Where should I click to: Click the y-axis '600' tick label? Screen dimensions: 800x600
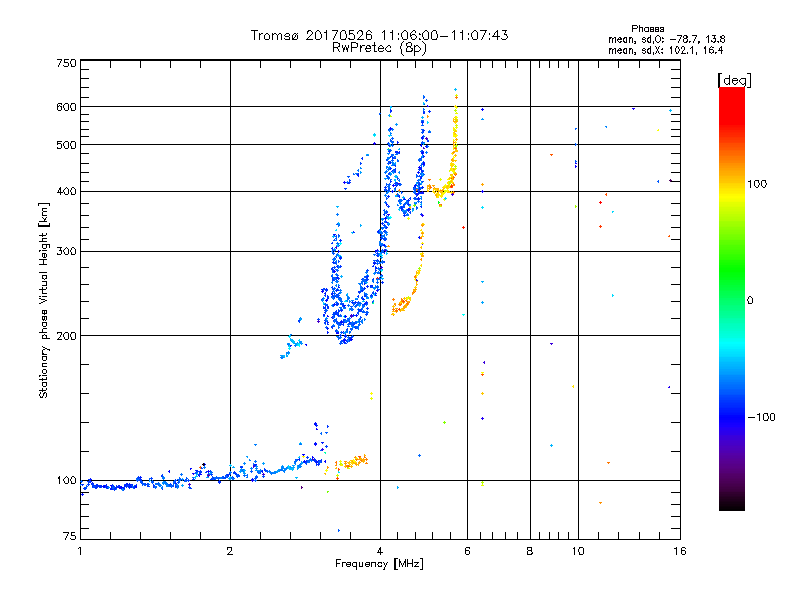click(x=66, y=107)
